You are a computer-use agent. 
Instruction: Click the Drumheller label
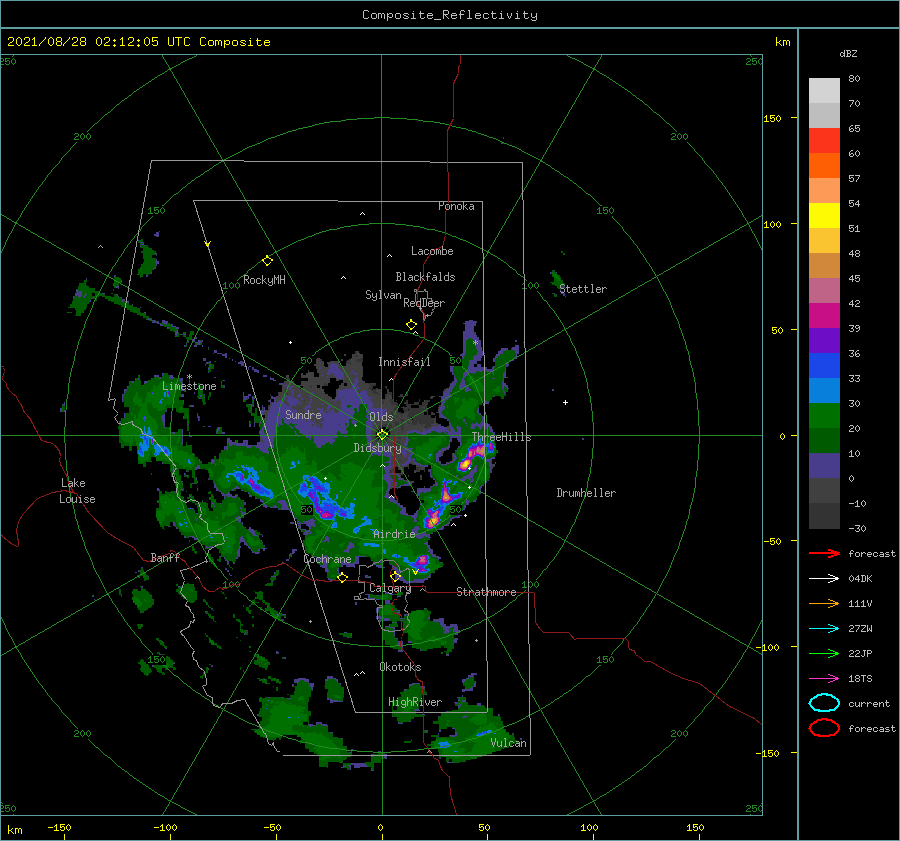coord(586,493)
